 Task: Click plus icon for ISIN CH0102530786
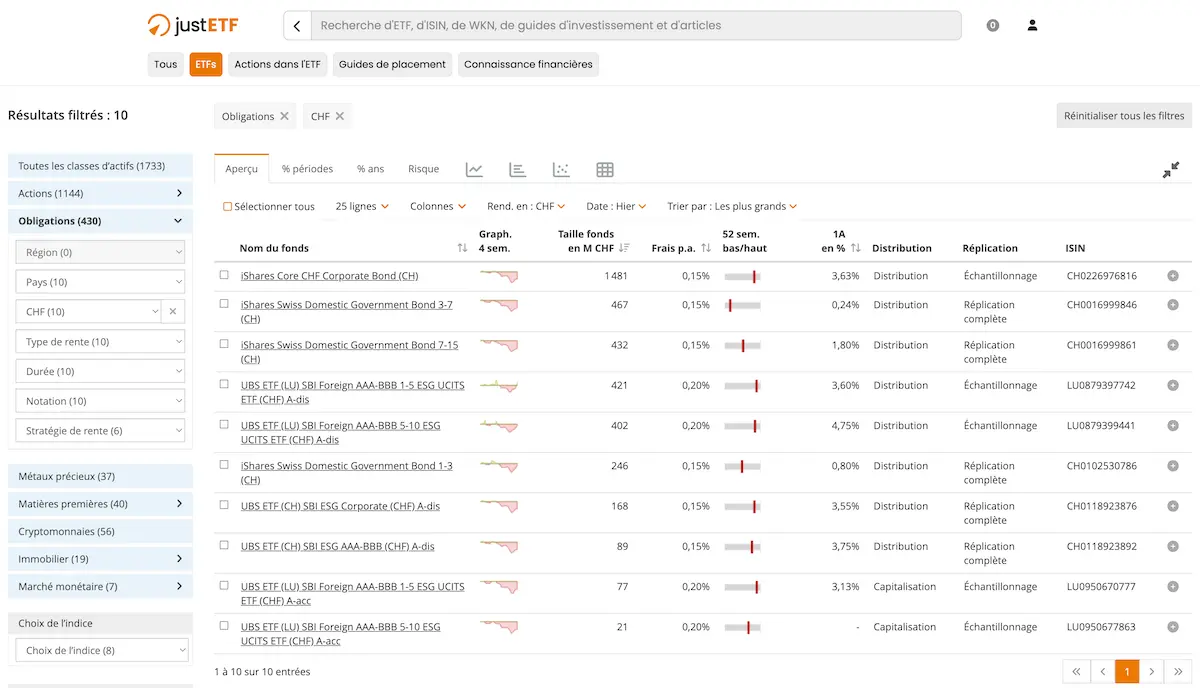tap(1172, 466)
